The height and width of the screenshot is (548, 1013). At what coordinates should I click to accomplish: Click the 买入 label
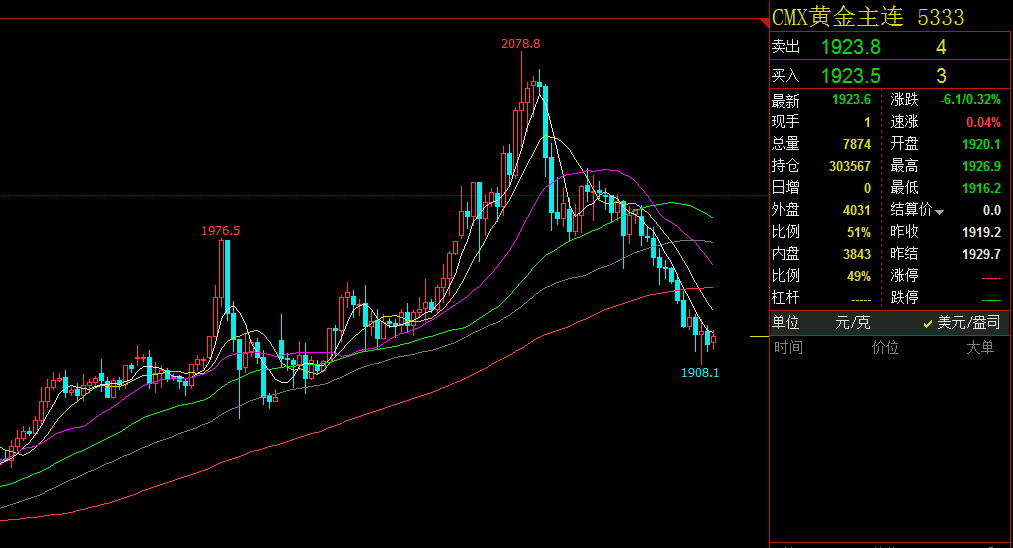click(786, 76)
